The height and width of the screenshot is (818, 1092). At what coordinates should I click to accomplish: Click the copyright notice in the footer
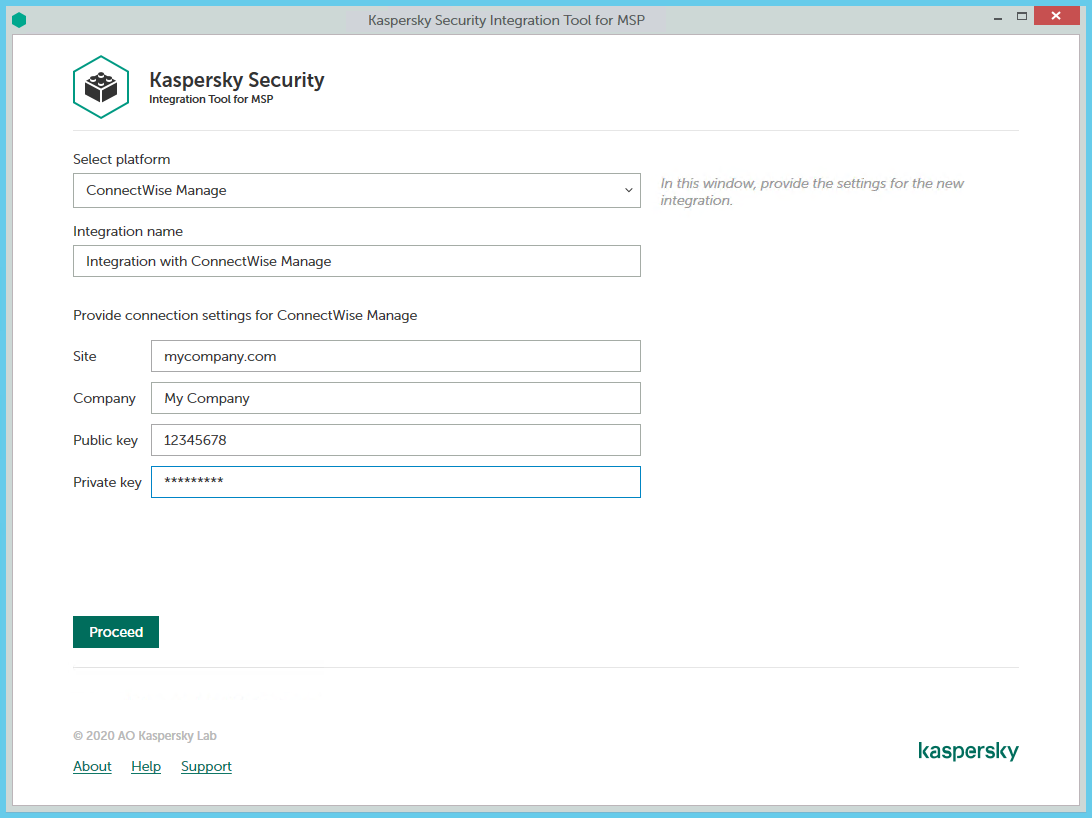tap(144, 735)
